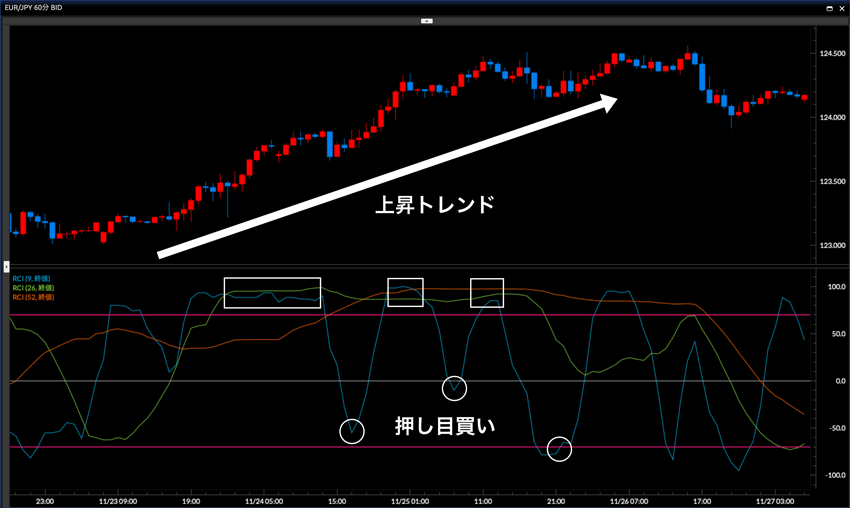
Task: Click the 11/25 01:00 time axis label
Action: click(409, 500)
